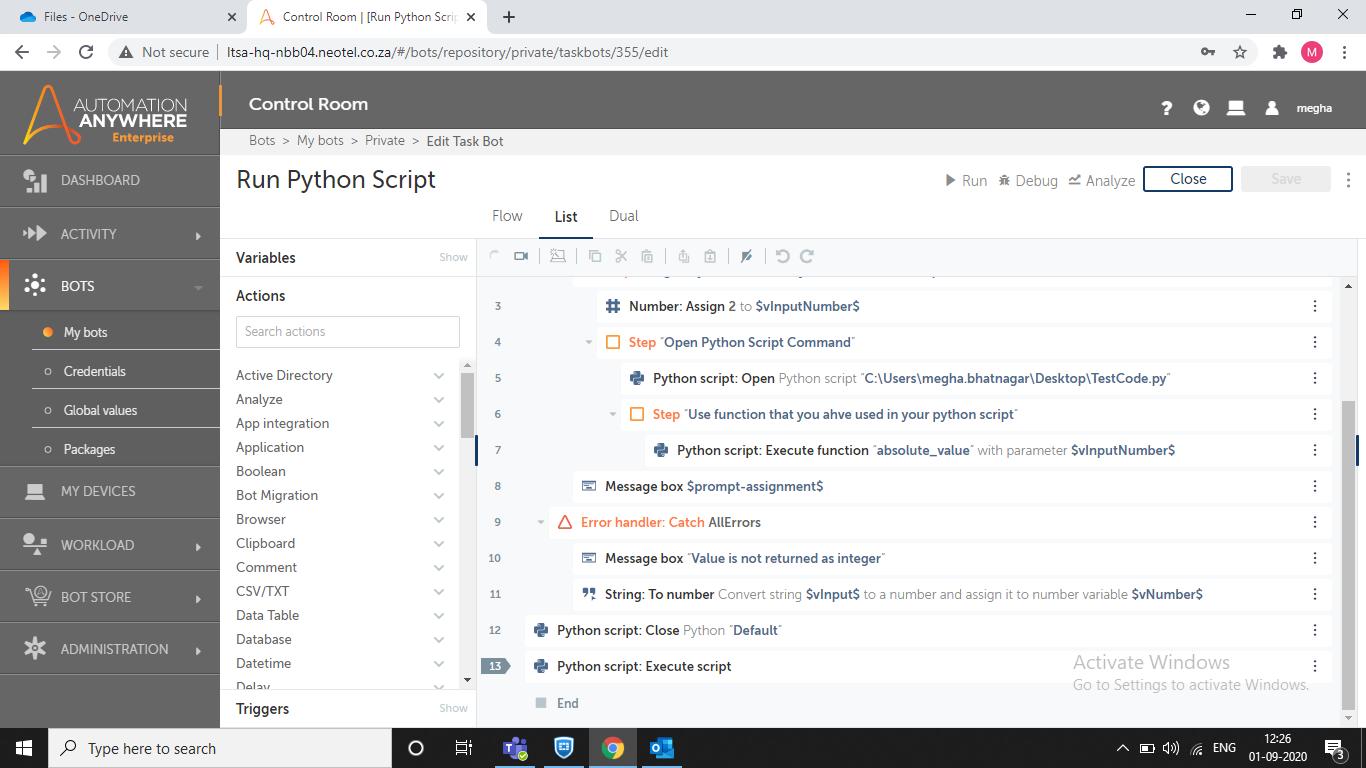
Task: Click 'My bots' breadcrumb link
Action: 320,141
